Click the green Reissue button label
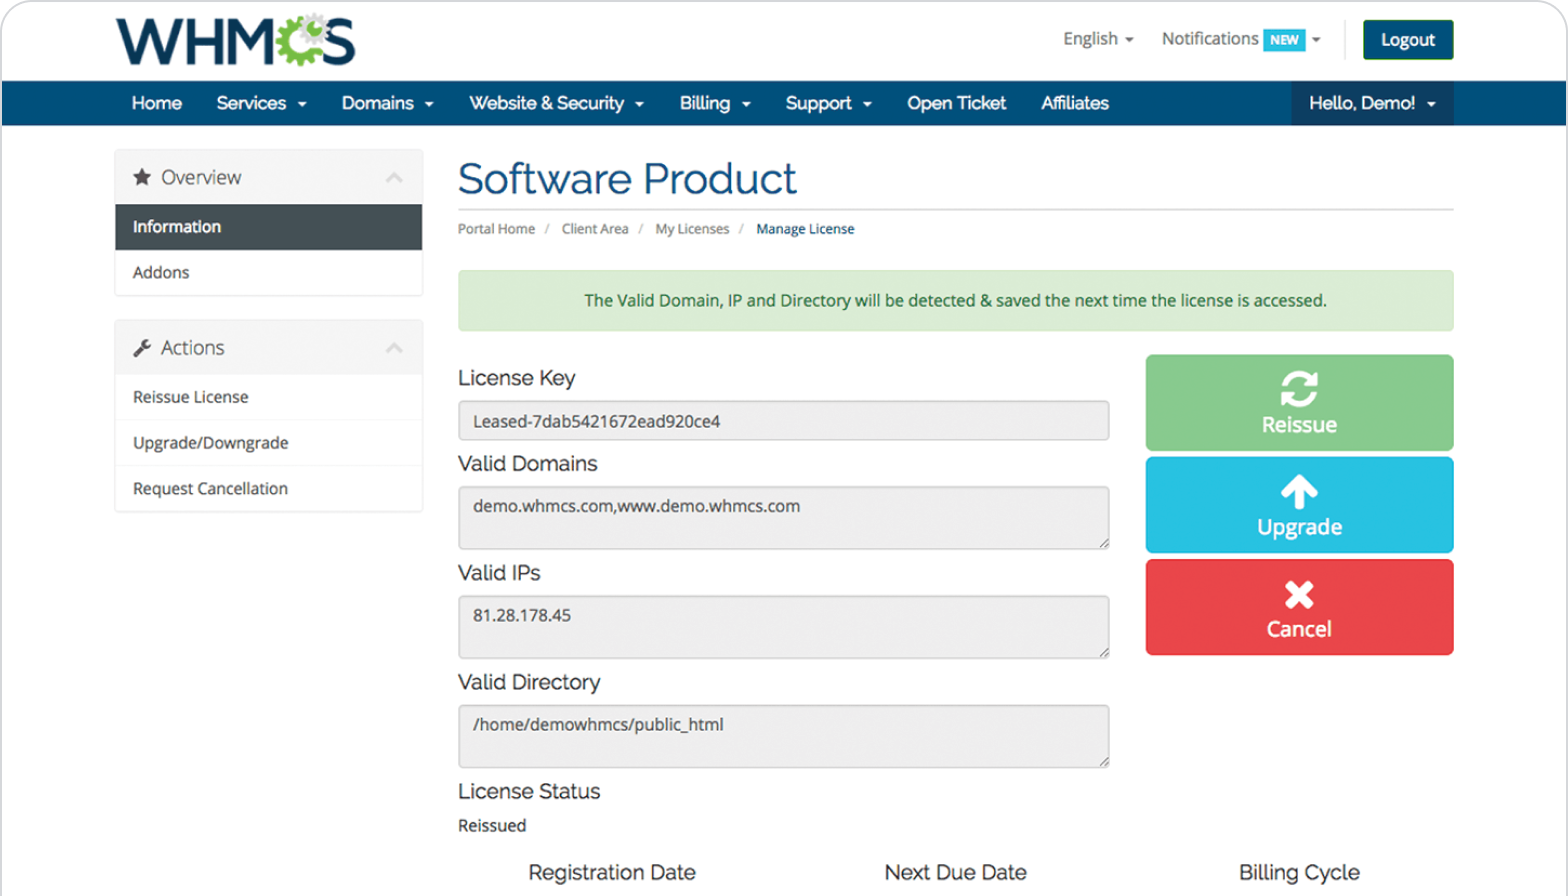The height and width of the screenshot is (896, 1568). point(1299,425)
